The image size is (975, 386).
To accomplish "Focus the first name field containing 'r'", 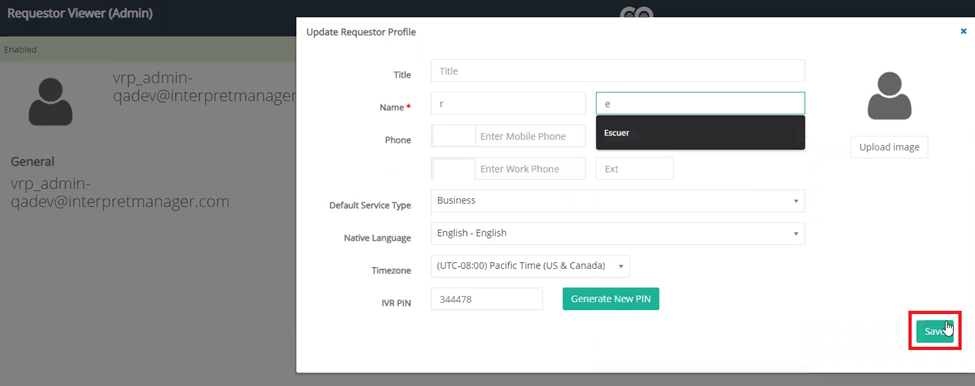I will 508,104.
